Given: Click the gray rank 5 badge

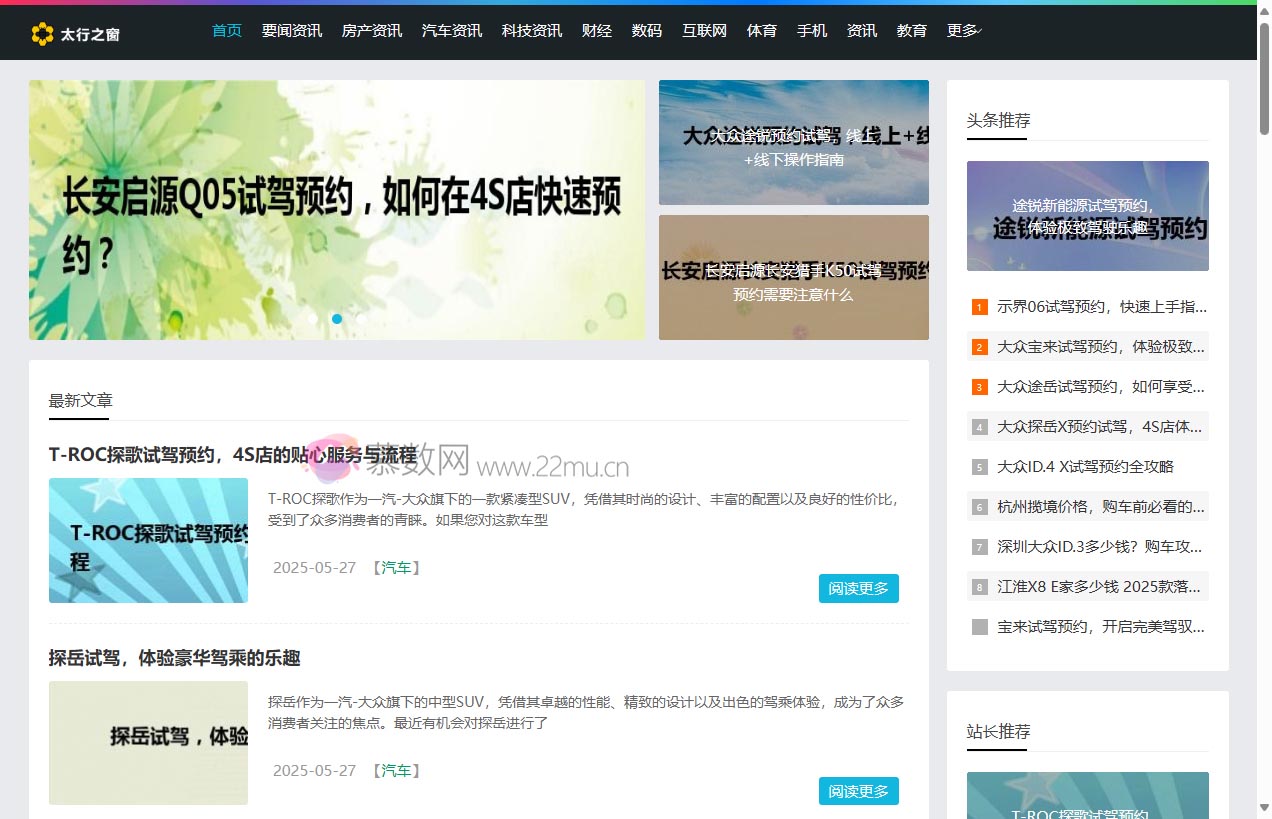Looking at the screenshot, I should point(979,467).
